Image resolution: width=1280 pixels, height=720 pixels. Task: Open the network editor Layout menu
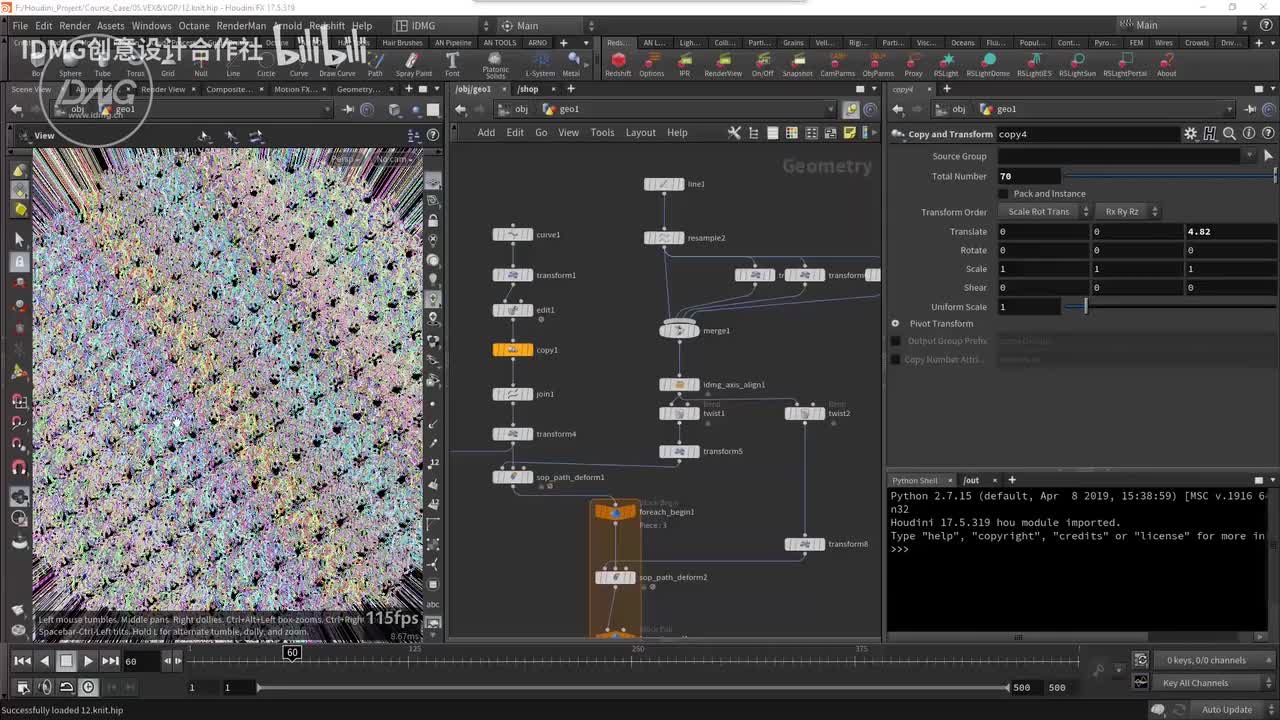point(641,132)
